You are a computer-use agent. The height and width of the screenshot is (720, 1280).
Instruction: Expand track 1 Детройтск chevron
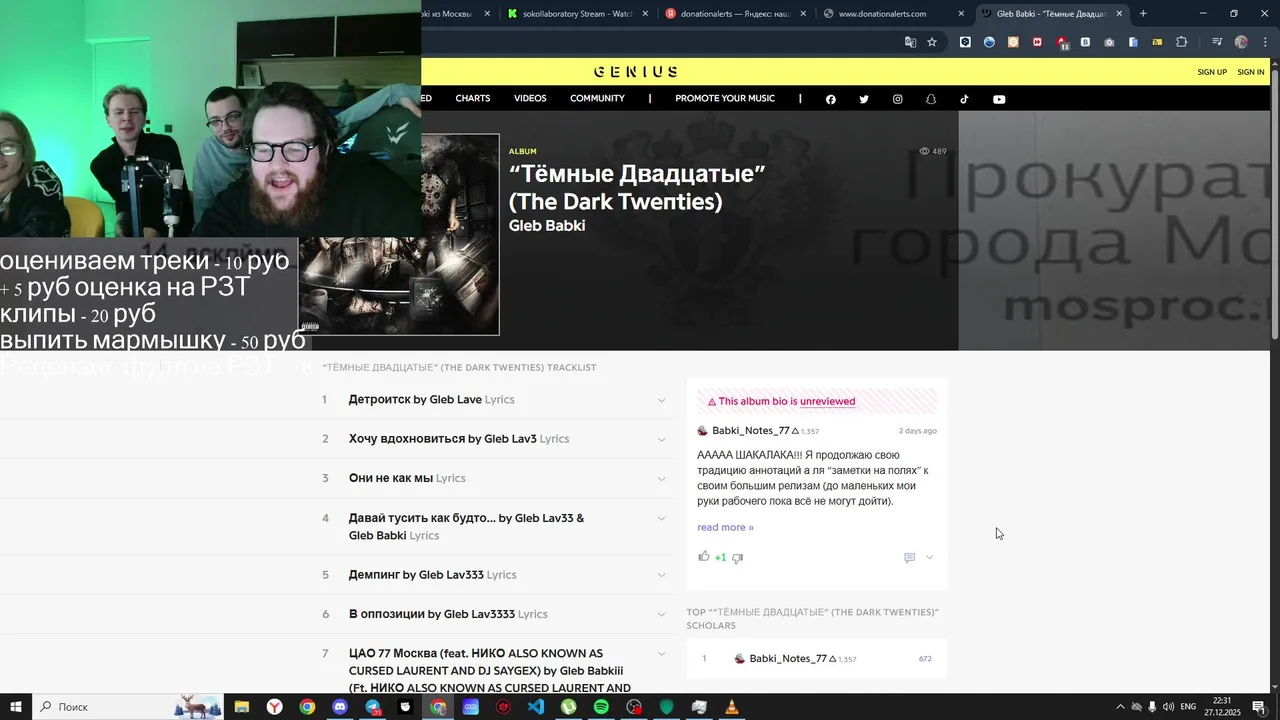coord(661,400)
